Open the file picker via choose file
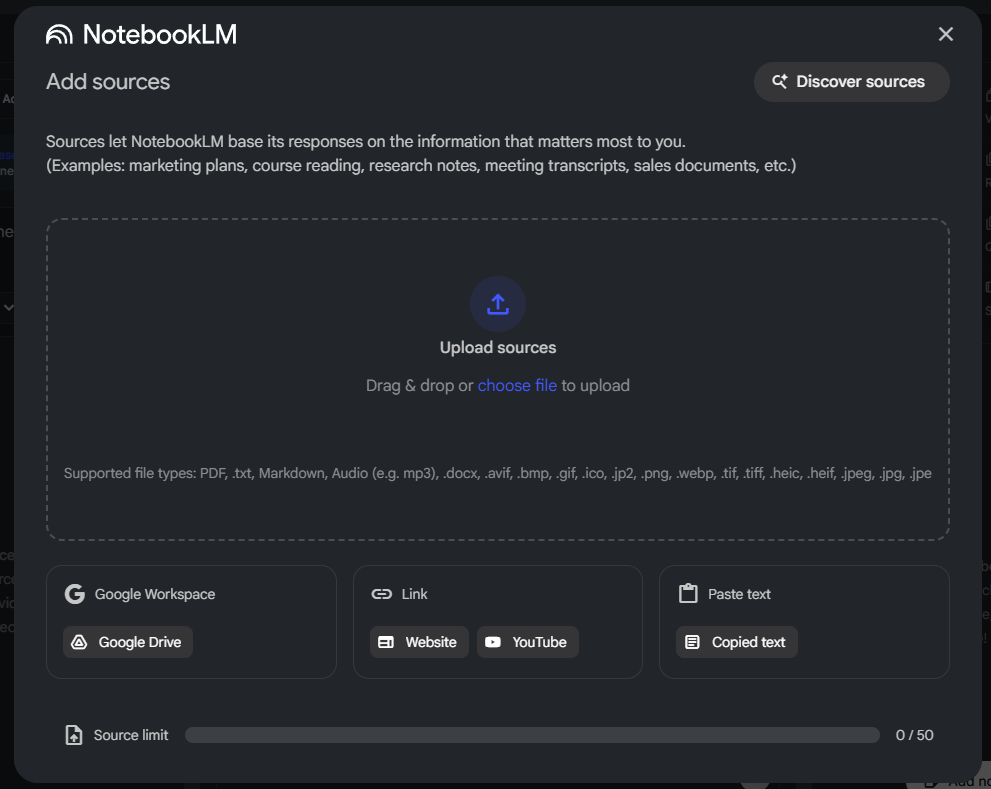991x789 pixels. [517, 385]
